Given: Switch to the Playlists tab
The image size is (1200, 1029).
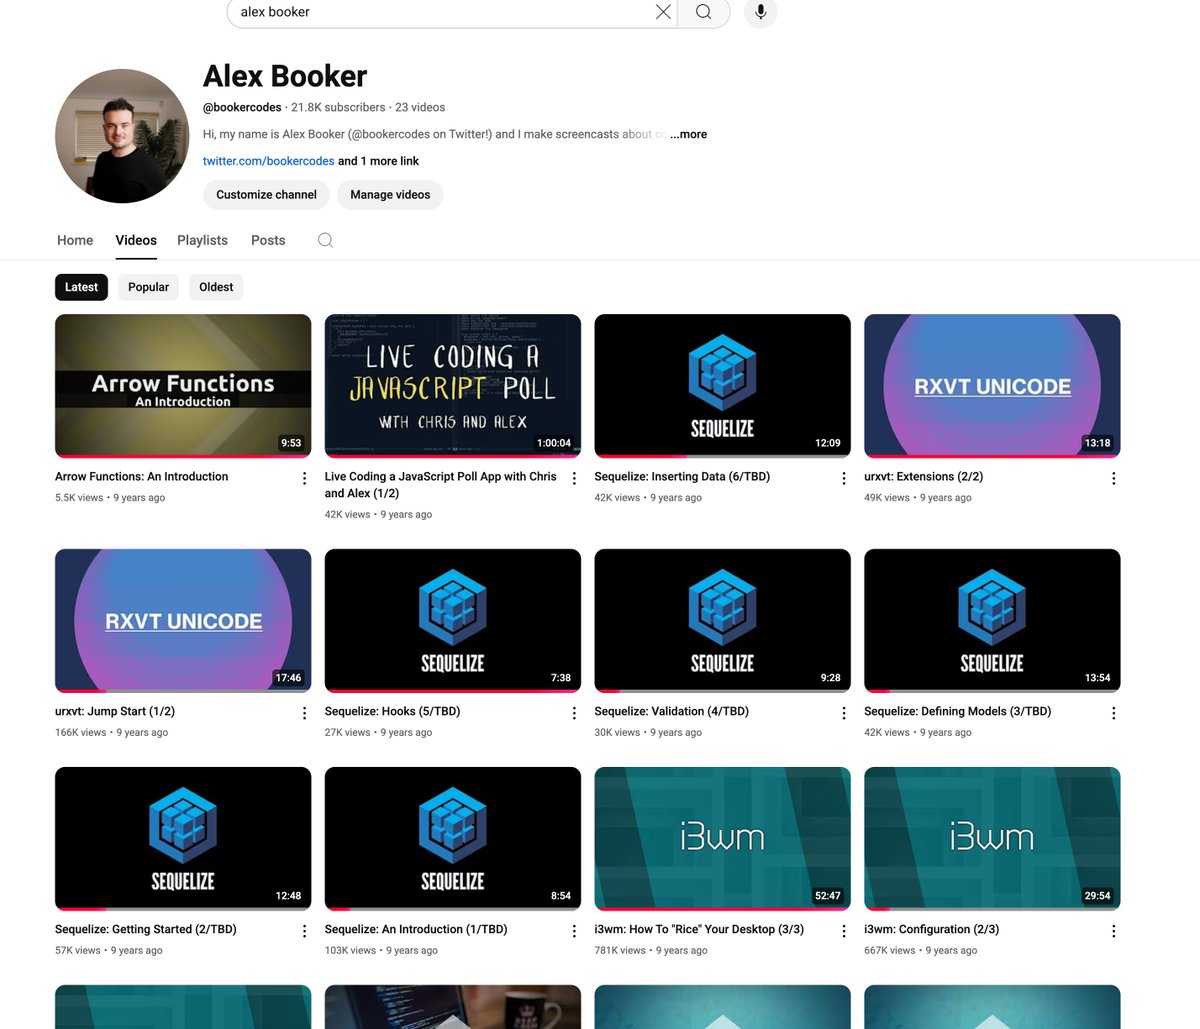Looking at the screenshot, I should tap(202, 240).
